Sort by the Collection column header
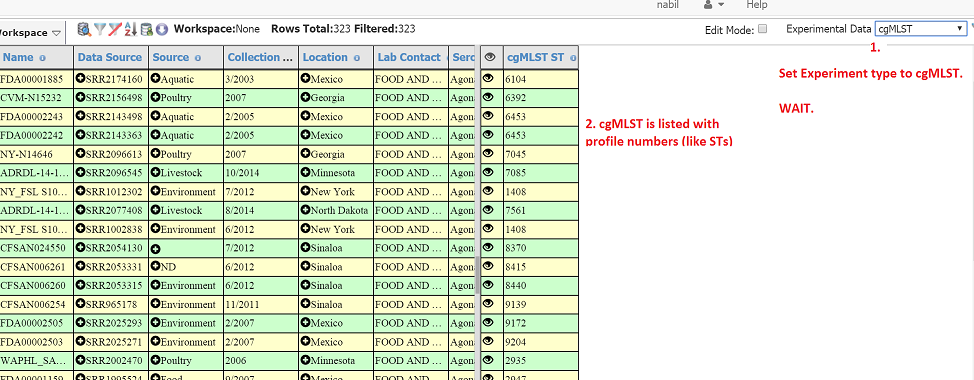The width and height of the screenshot is (974, 380). (x=260, y=57)
